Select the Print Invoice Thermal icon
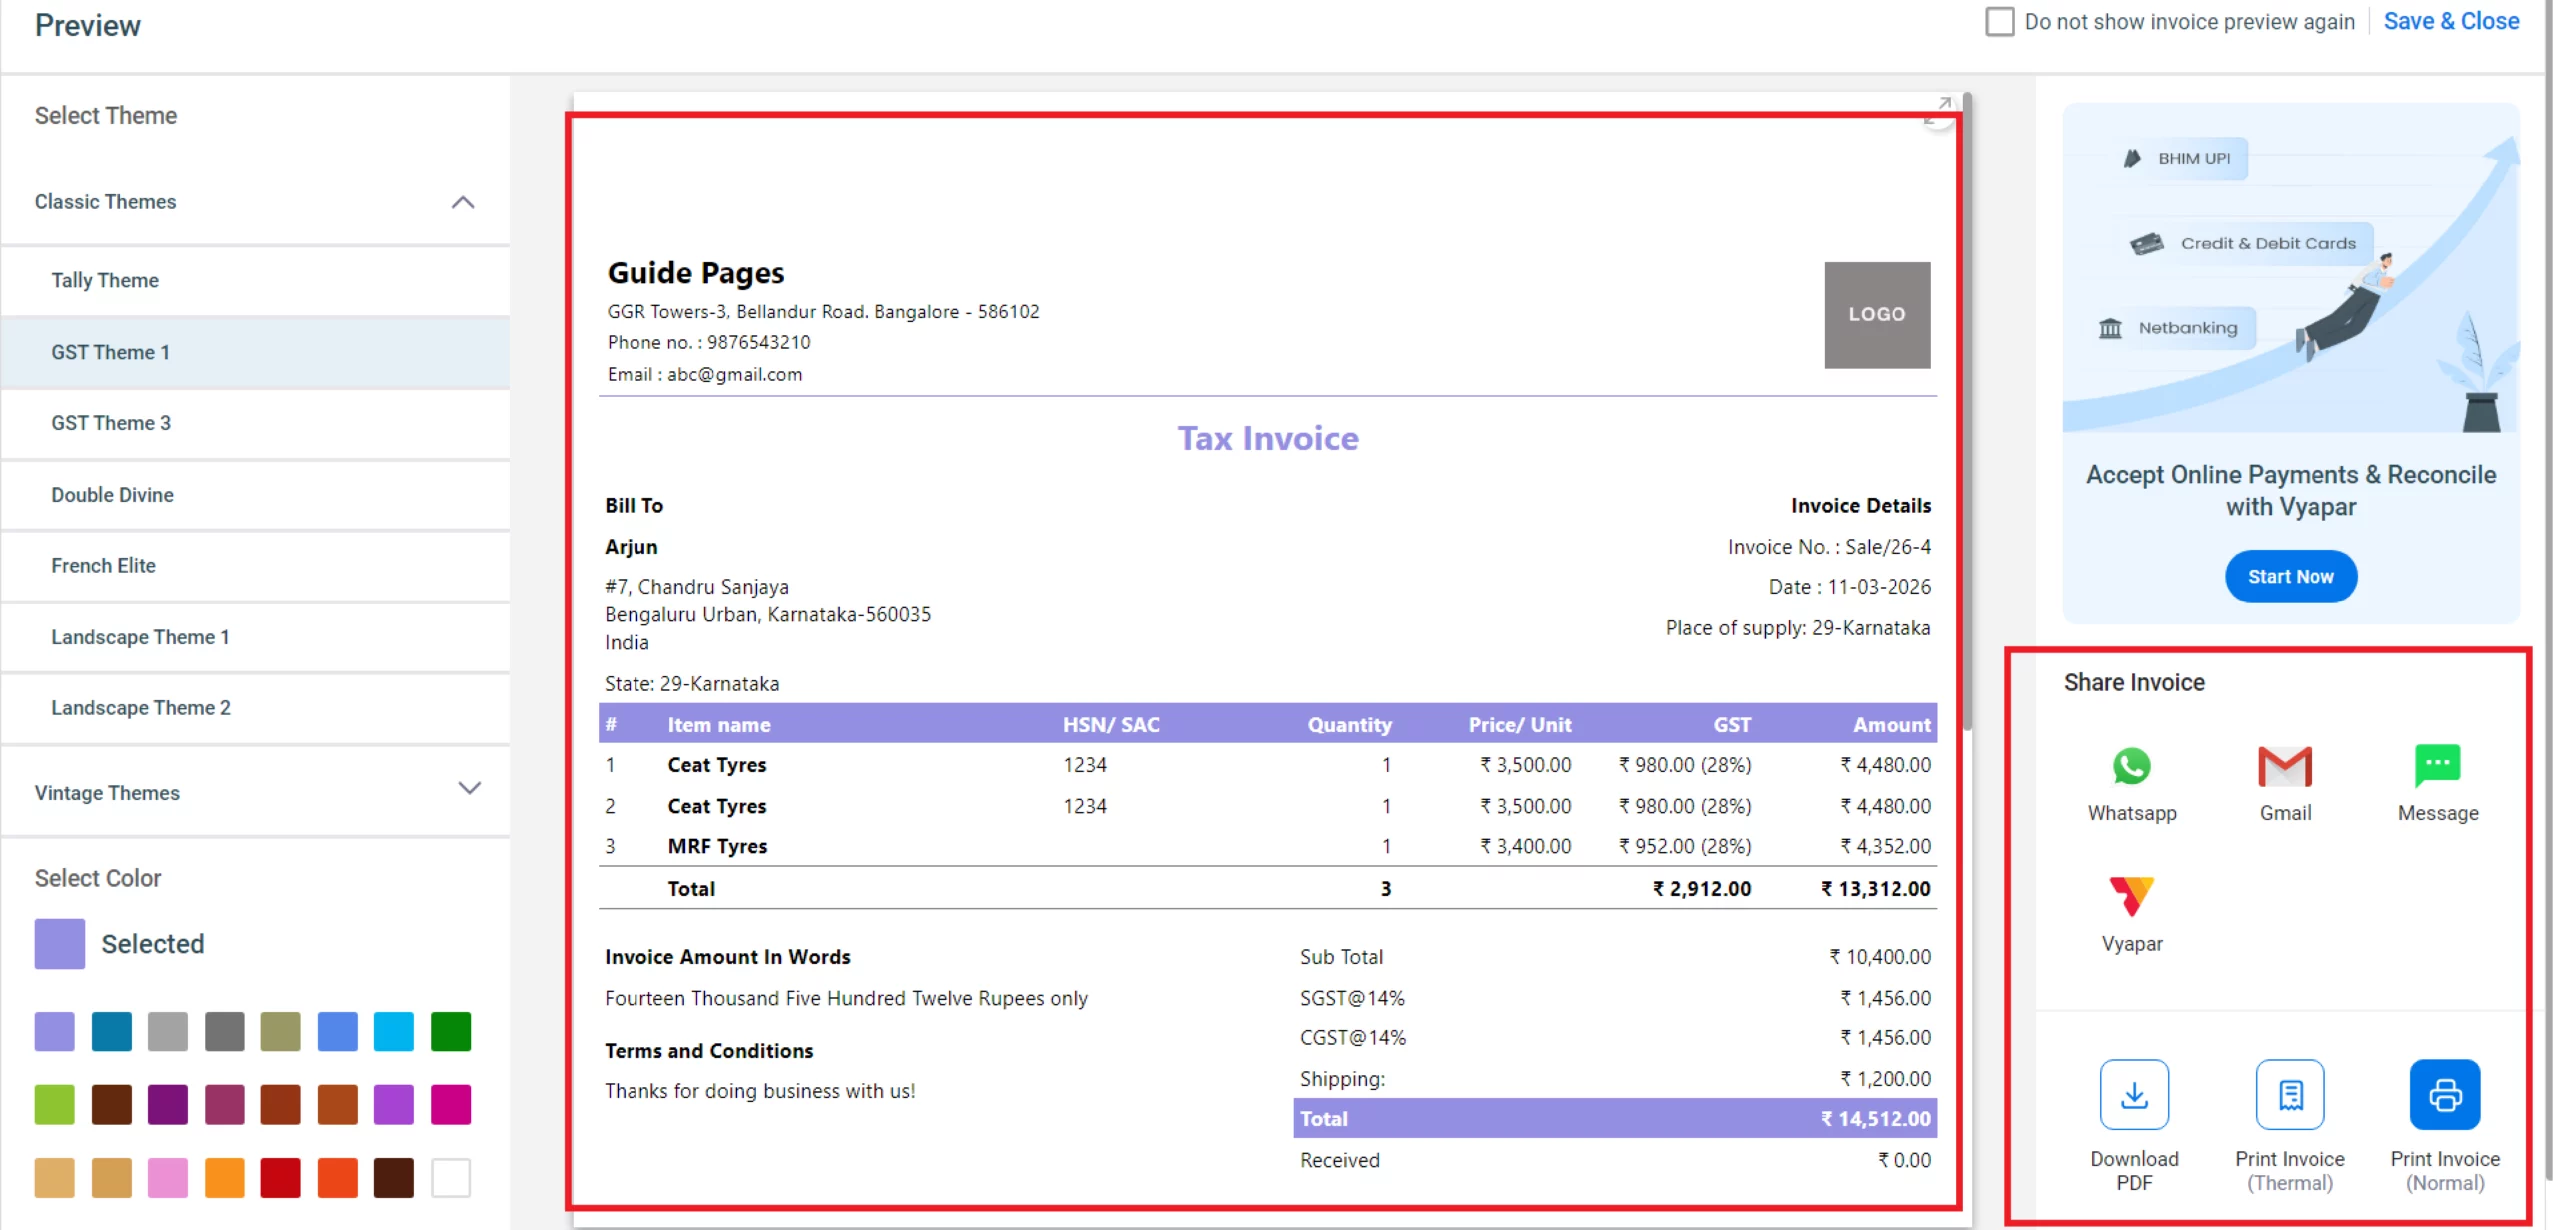Image resolution: width=2560 pixels, height=1230 pixels. 2290,1094
